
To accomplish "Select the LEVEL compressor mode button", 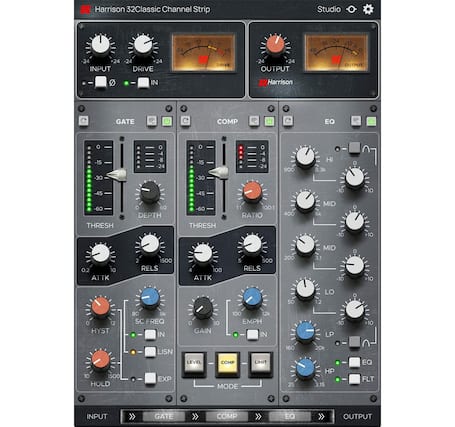I will coord(194,363).
